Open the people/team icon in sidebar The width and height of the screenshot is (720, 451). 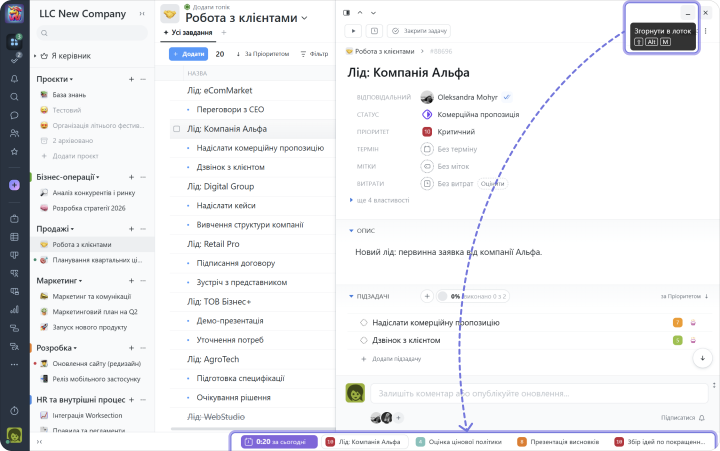click(x=15, y=133)
